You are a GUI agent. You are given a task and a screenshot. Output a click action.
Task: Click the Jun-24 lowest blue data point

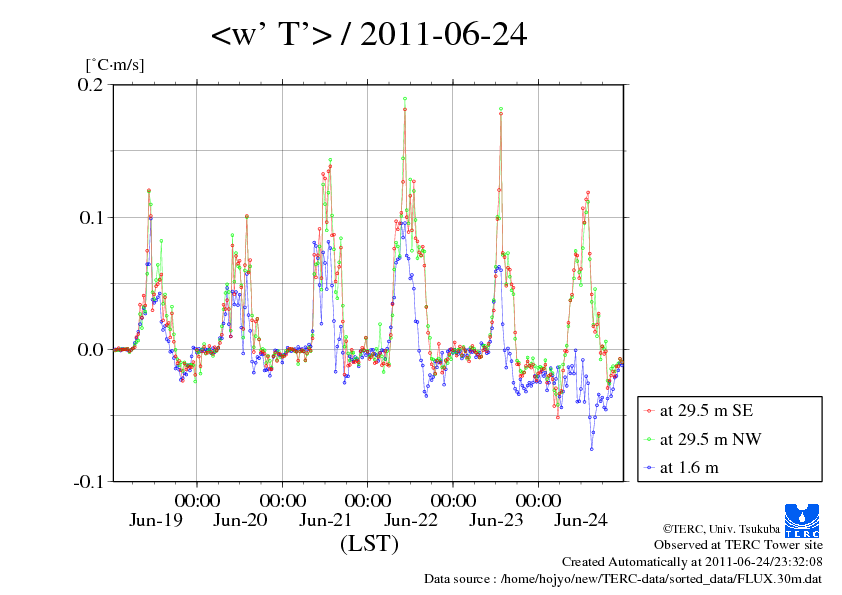pyautogui.click(x=592, y=449)
